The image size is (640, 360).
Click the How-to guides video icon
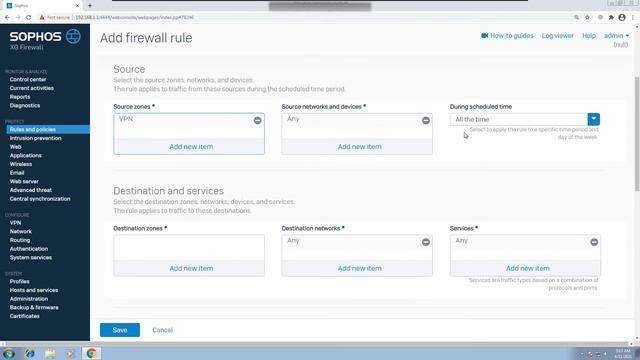click(484, 36)
